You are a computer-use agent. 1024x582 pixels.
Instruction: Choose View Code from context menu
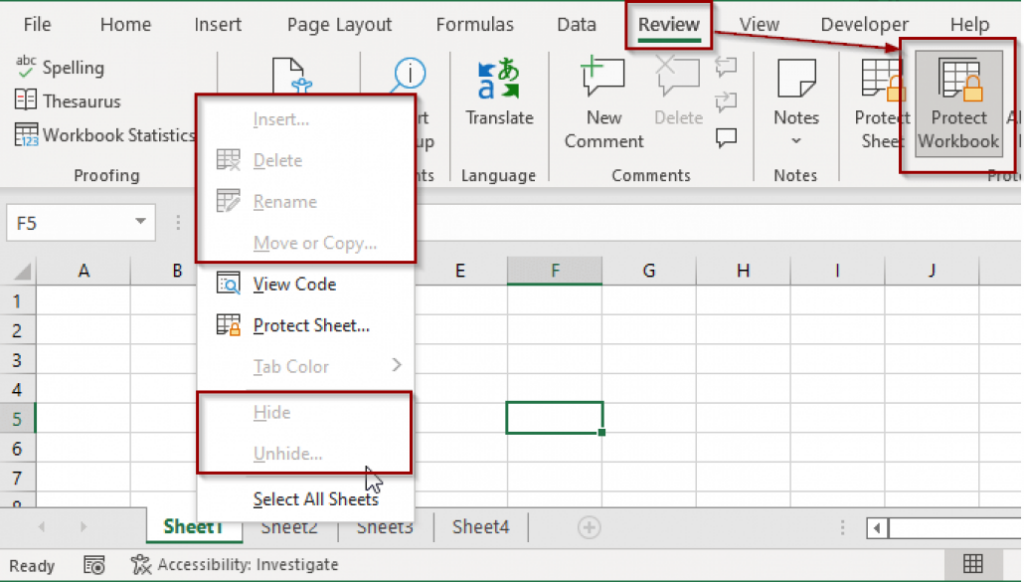[305, 284]
